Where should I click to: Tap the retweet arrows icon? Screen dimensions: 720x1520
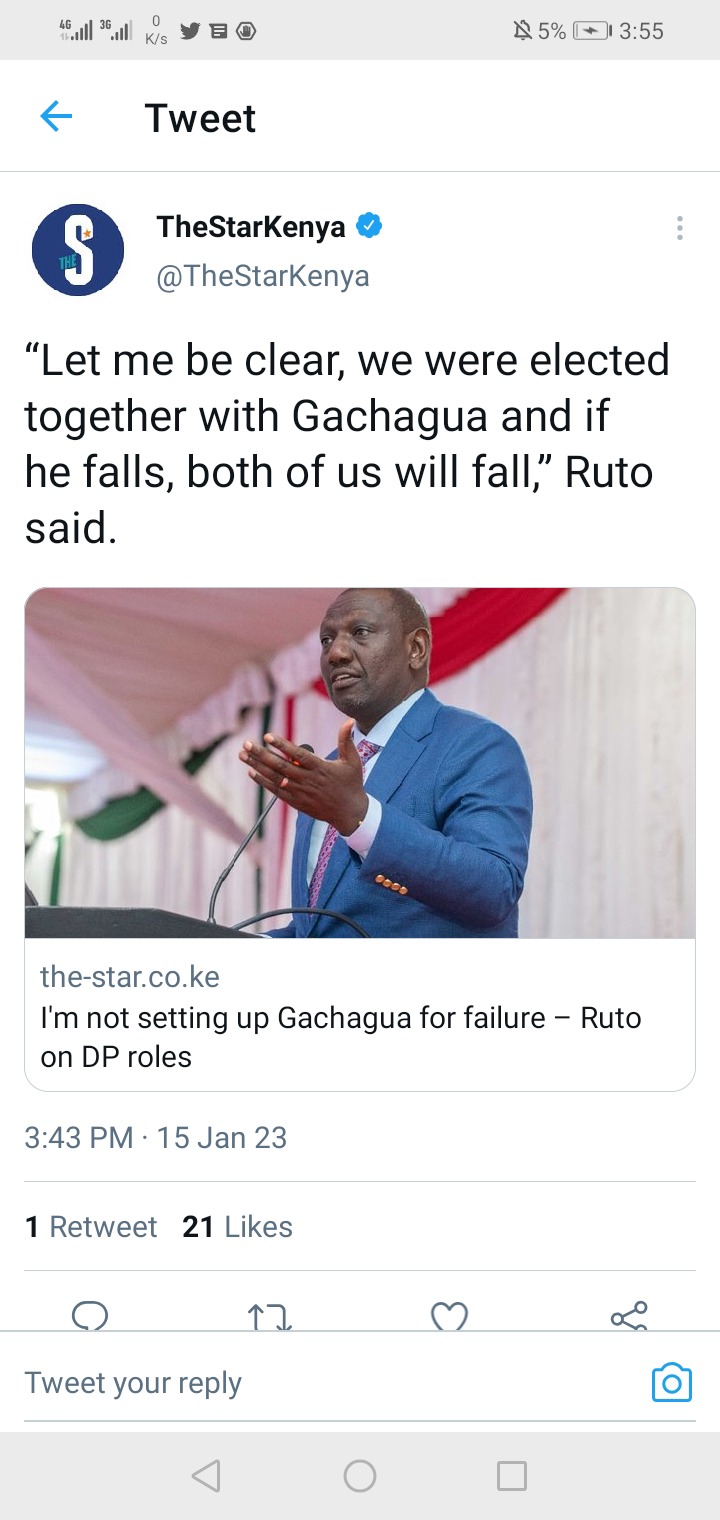click(269, 1316)
